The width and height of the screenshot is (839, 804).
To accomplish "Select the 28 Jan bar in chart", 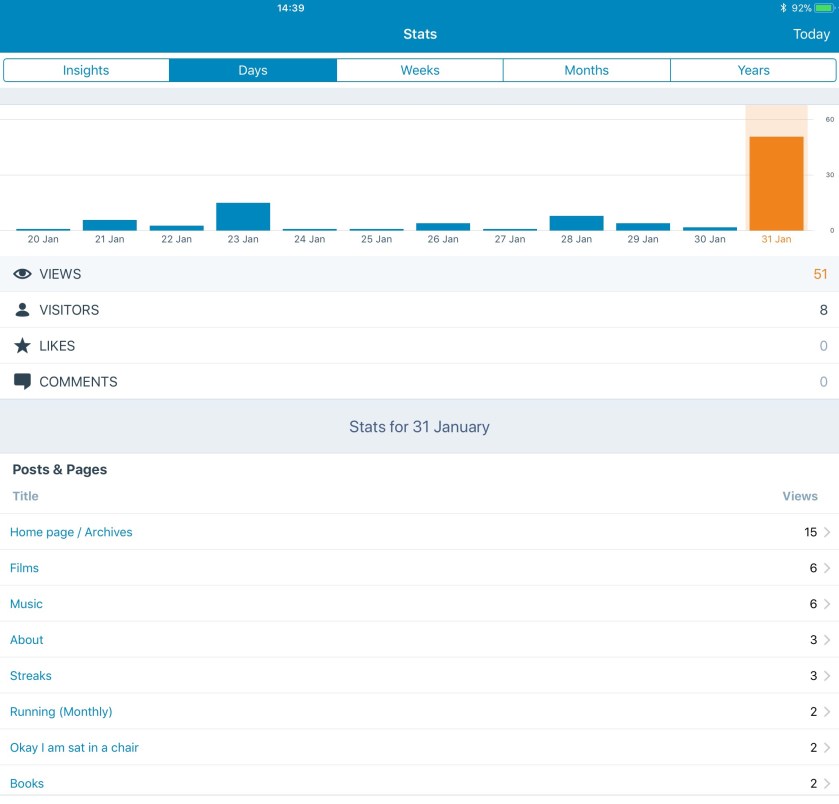I will pos(576,223).
